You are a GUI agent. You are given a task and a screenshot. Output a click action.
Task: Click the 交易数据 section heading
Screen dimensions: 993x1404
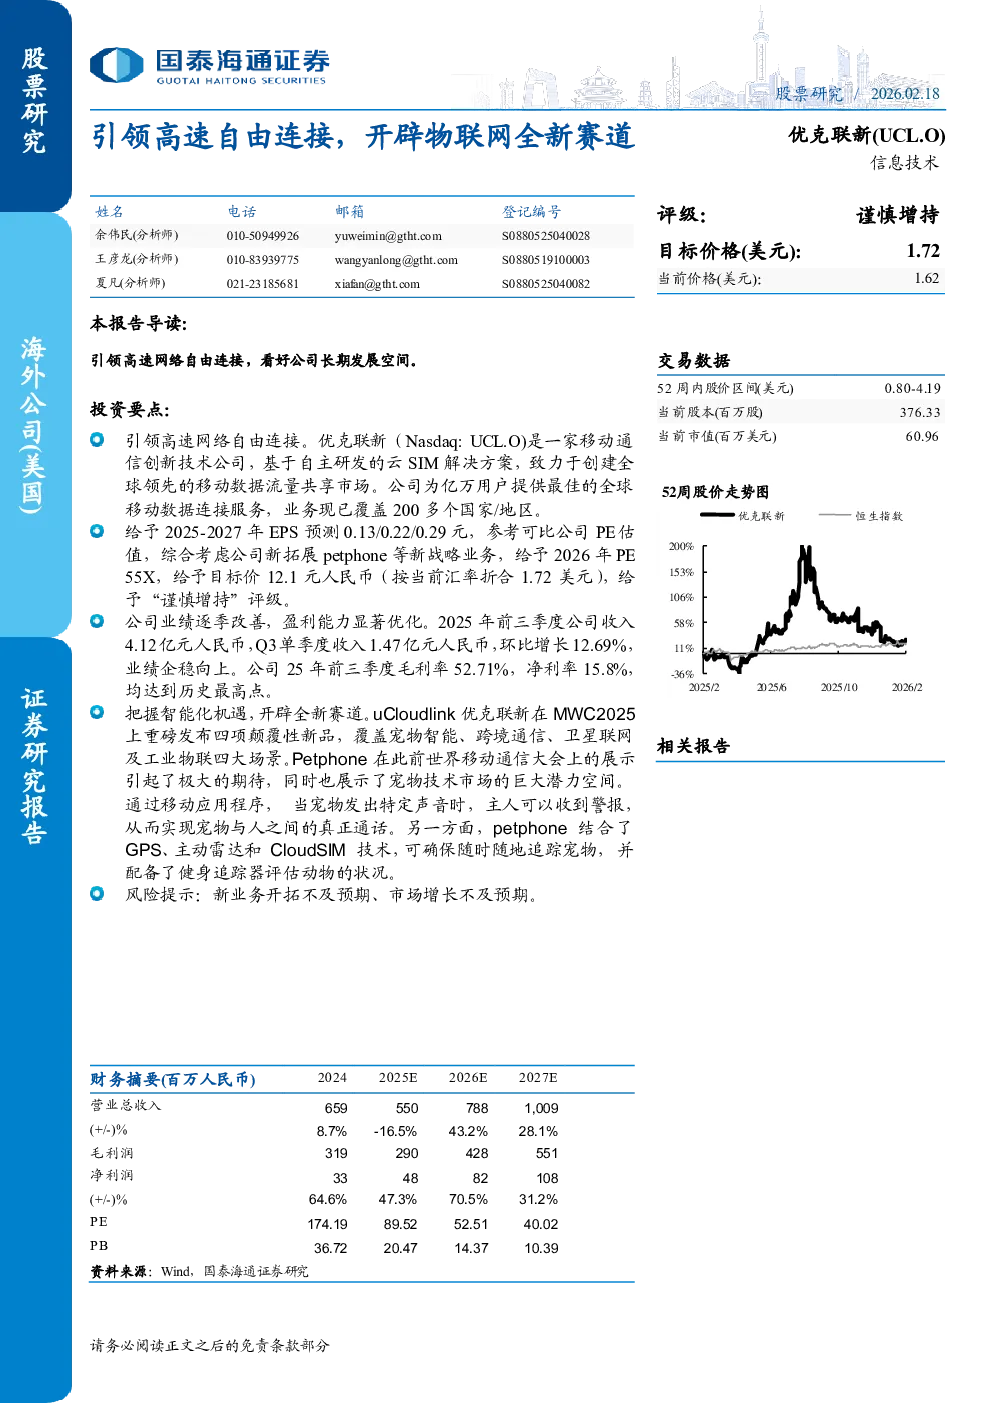pos(694,361)
